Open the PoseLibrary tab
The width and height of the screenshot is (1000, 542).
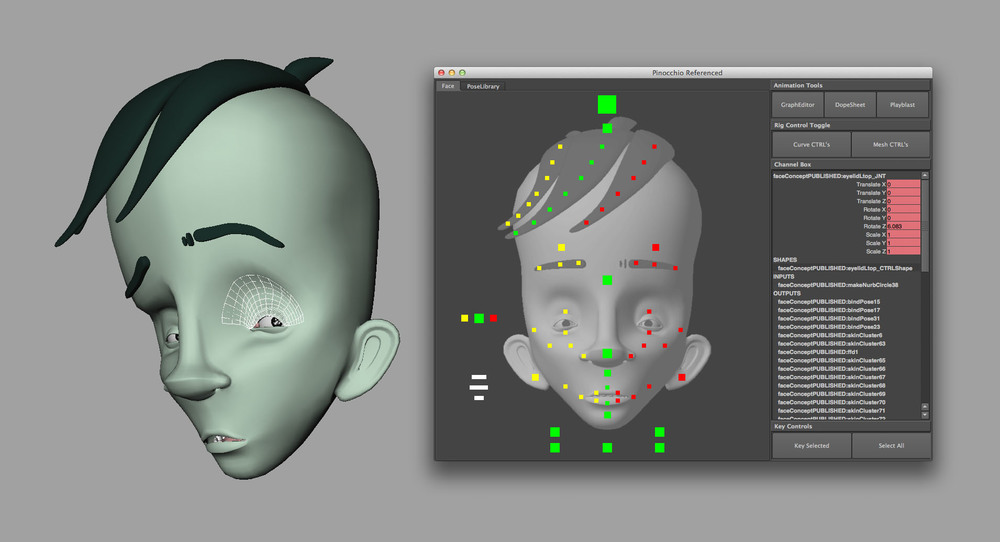click(x=483, y=86)
